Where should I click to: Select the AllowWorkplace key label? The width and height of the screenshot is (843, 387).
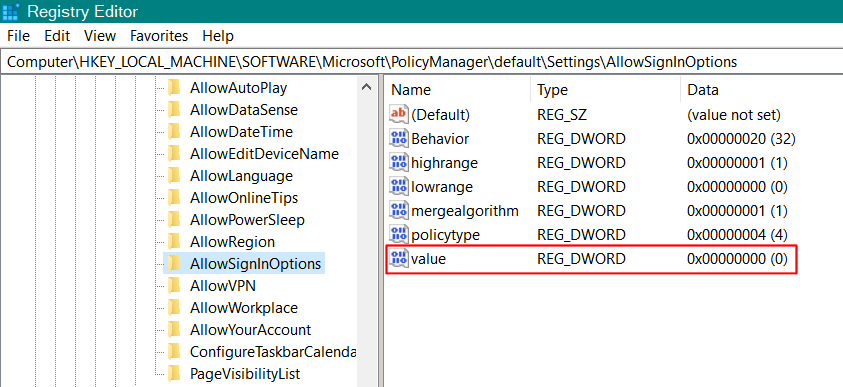coord(244,307)
